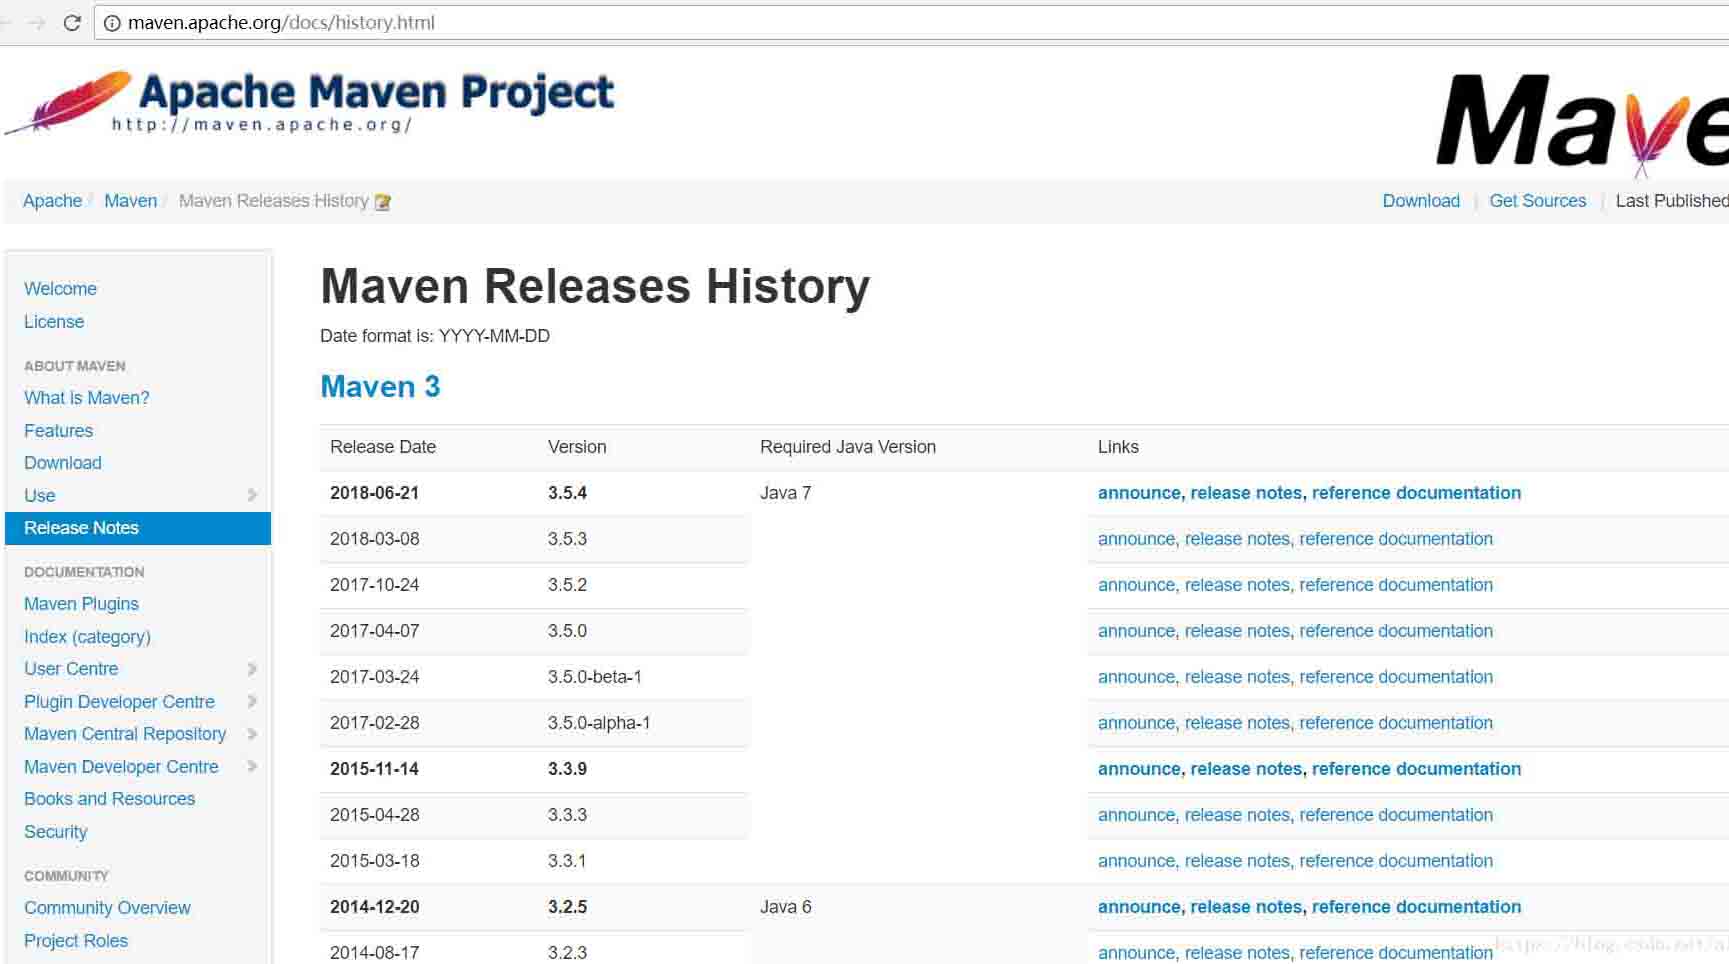Open Plugin Developer Centre sidebar link
The image size is (1729, 964).
119,701
